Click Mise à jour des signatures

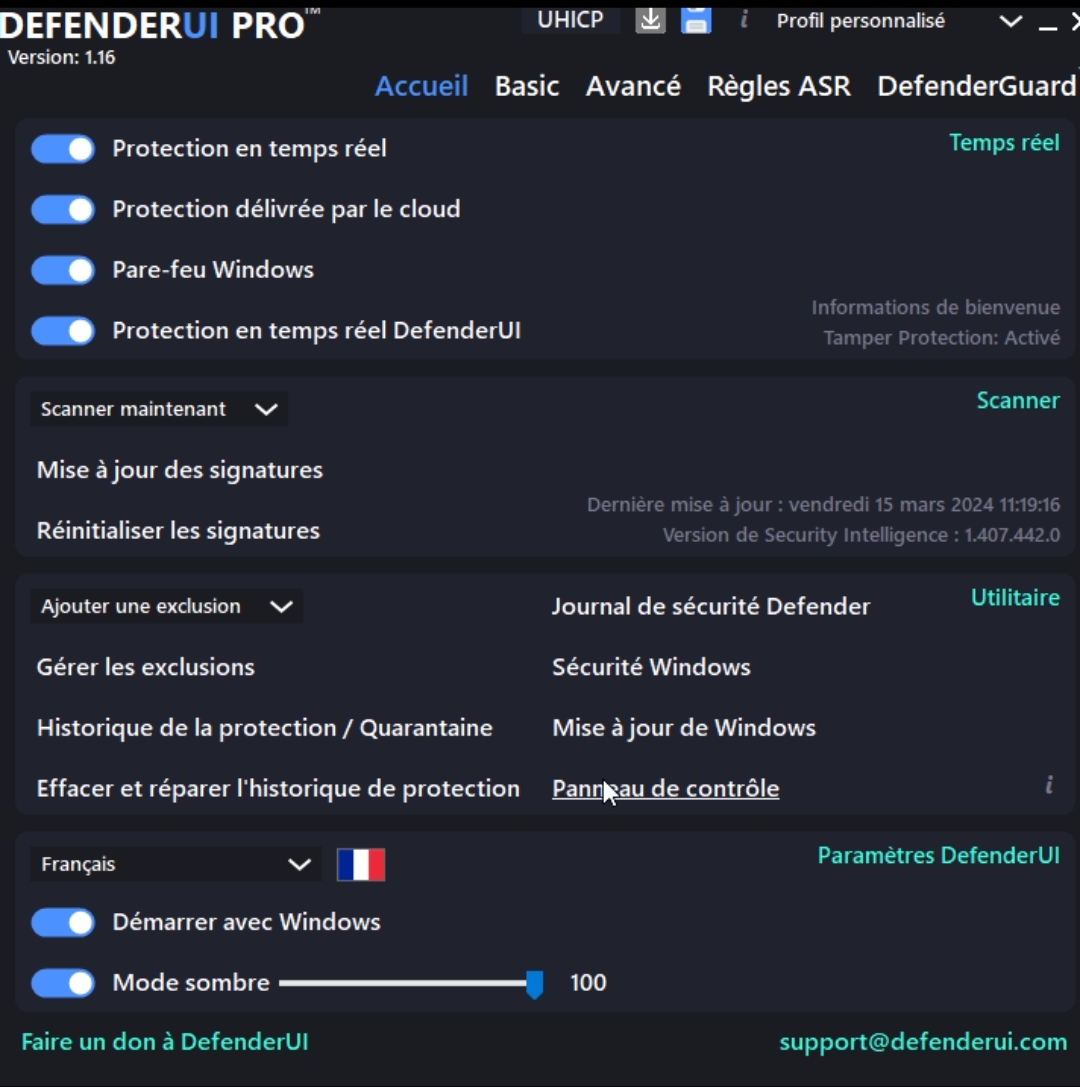(x=180, y=470)
